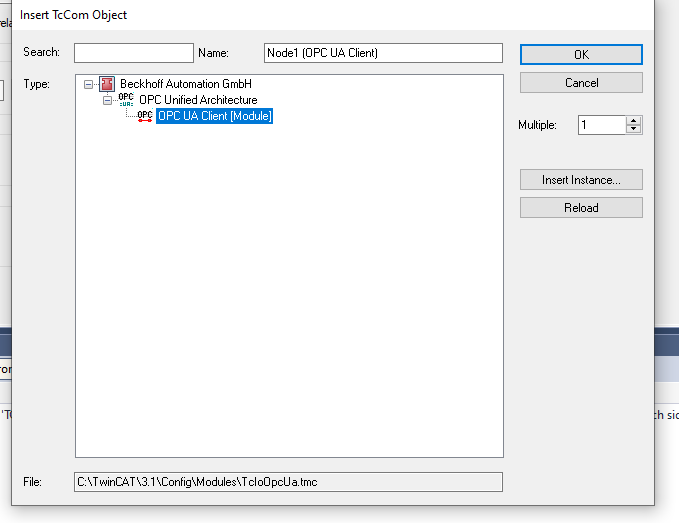Collapse the OPC Unified Architecture node
The height and width of the screenshot is (523, 679).
[x=107, y=100]
